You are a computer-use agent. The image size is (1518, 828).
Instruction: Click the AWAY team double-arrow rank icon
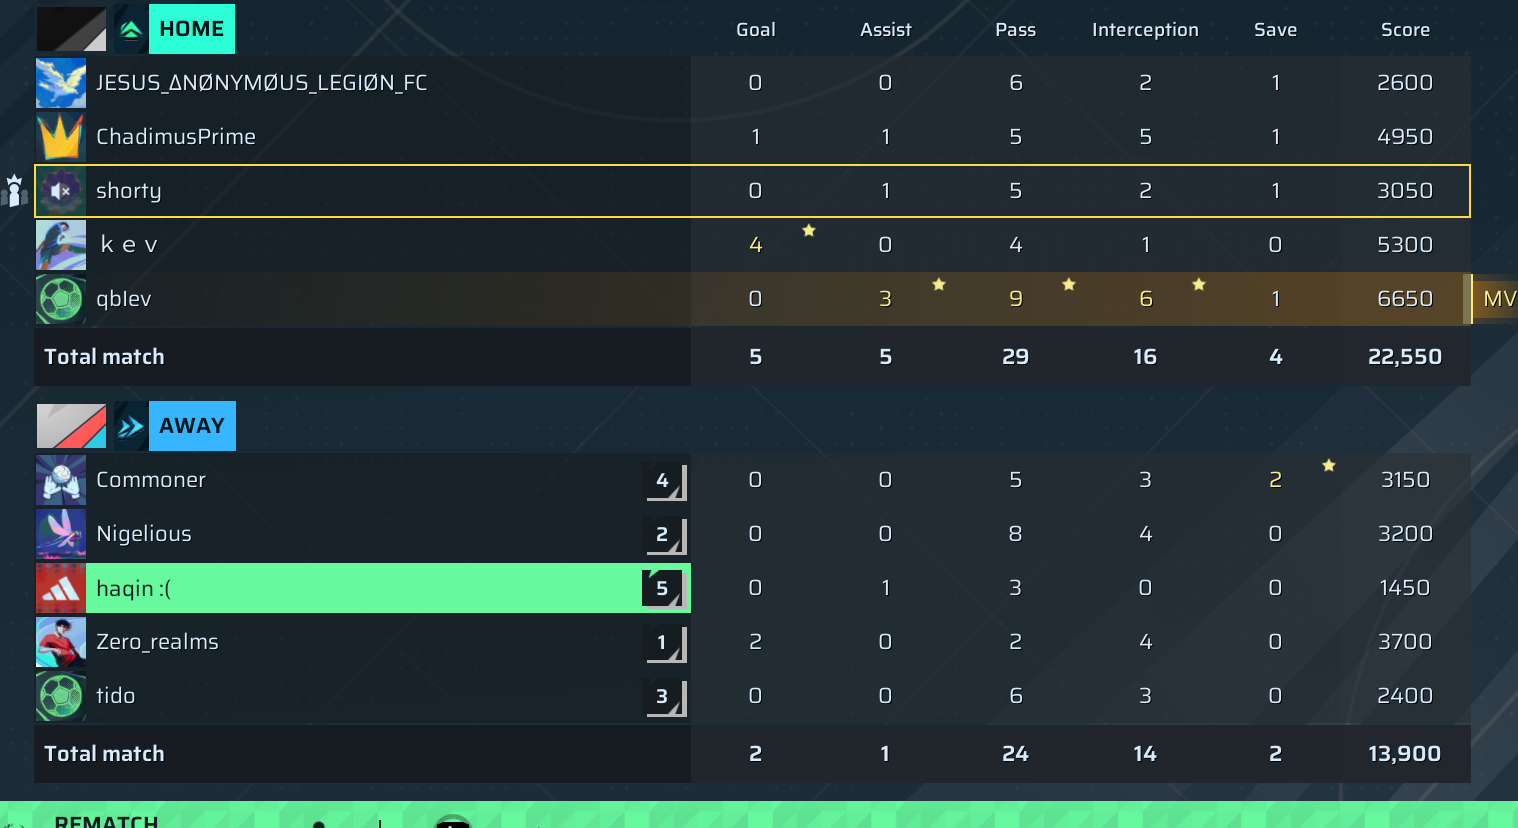tap(131, 427)
